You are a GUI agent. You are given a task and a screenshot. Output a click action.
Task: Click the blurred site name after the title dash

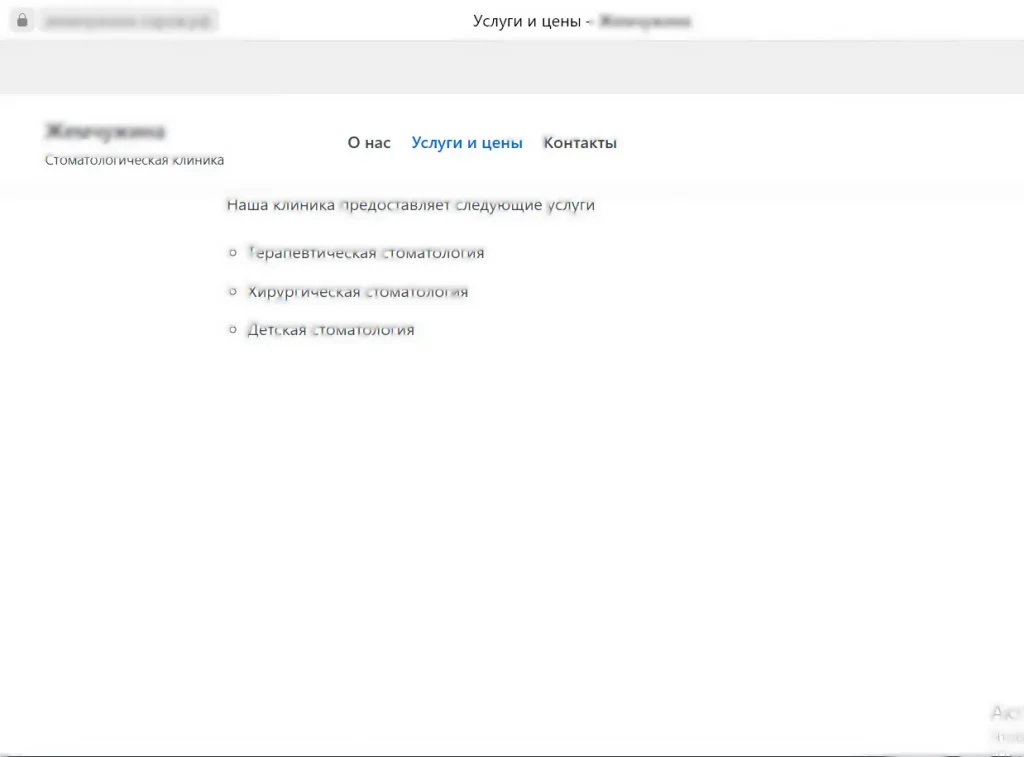click(x=645, y=21)
